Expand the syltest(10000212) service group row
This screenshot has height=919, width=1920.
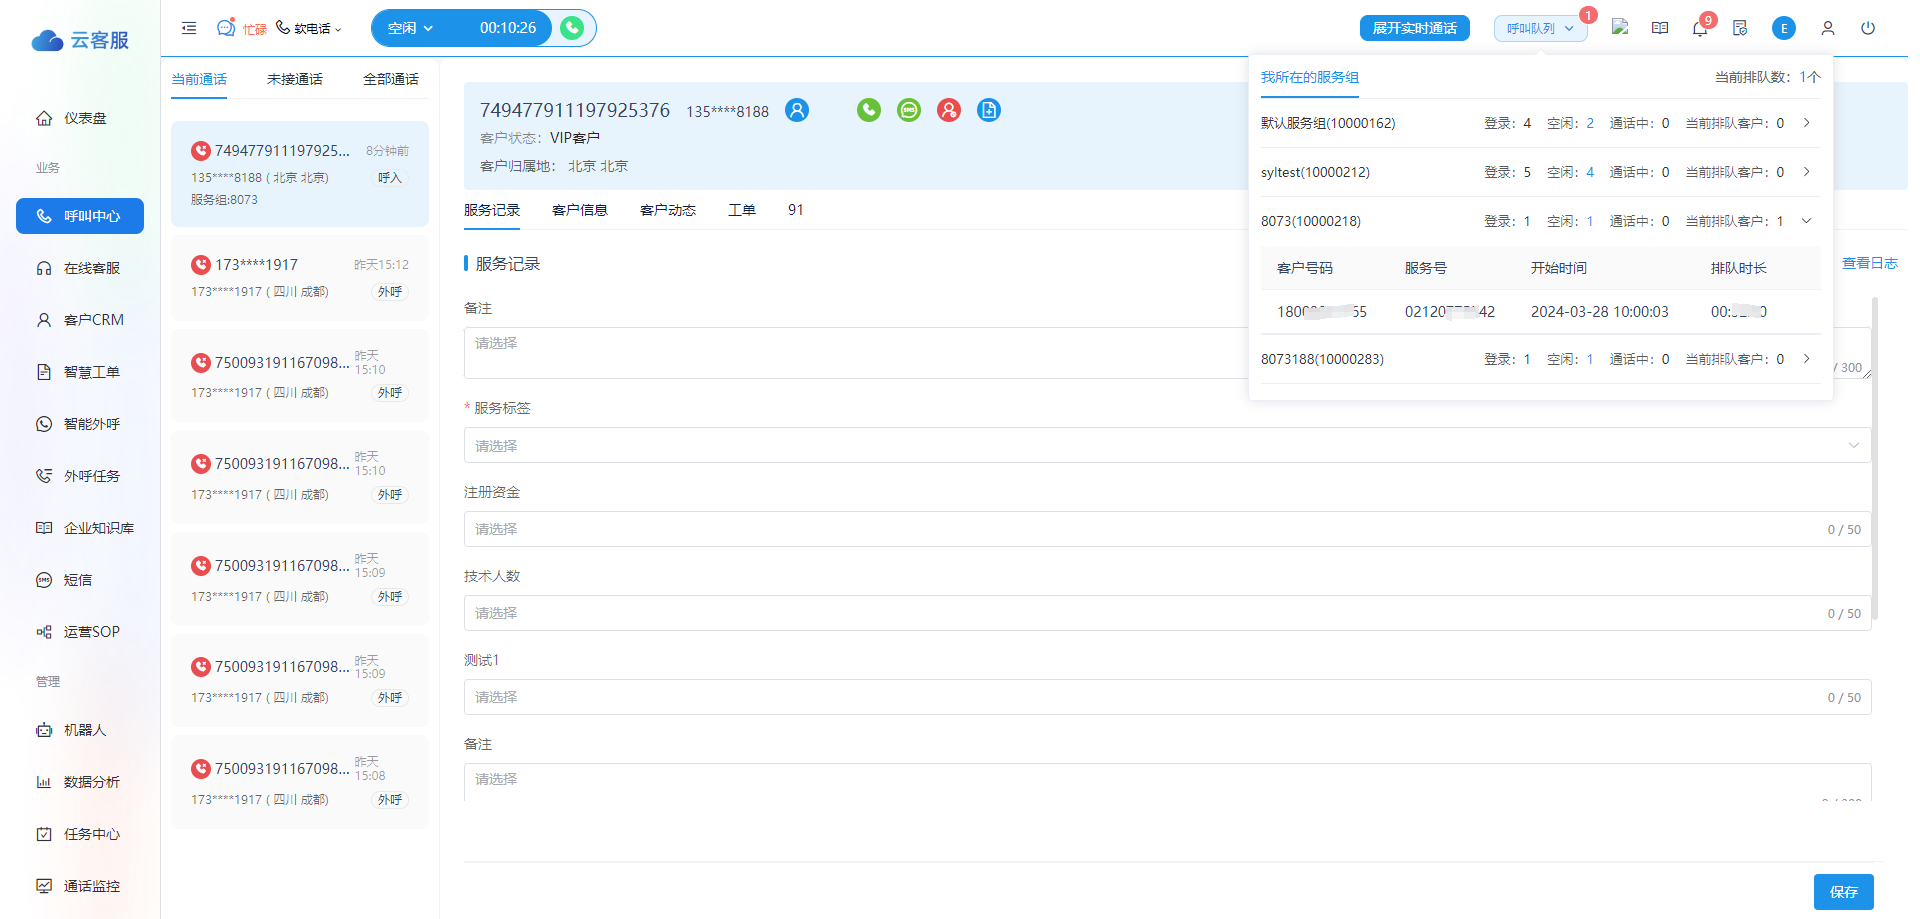click(x=1806, y=172)
